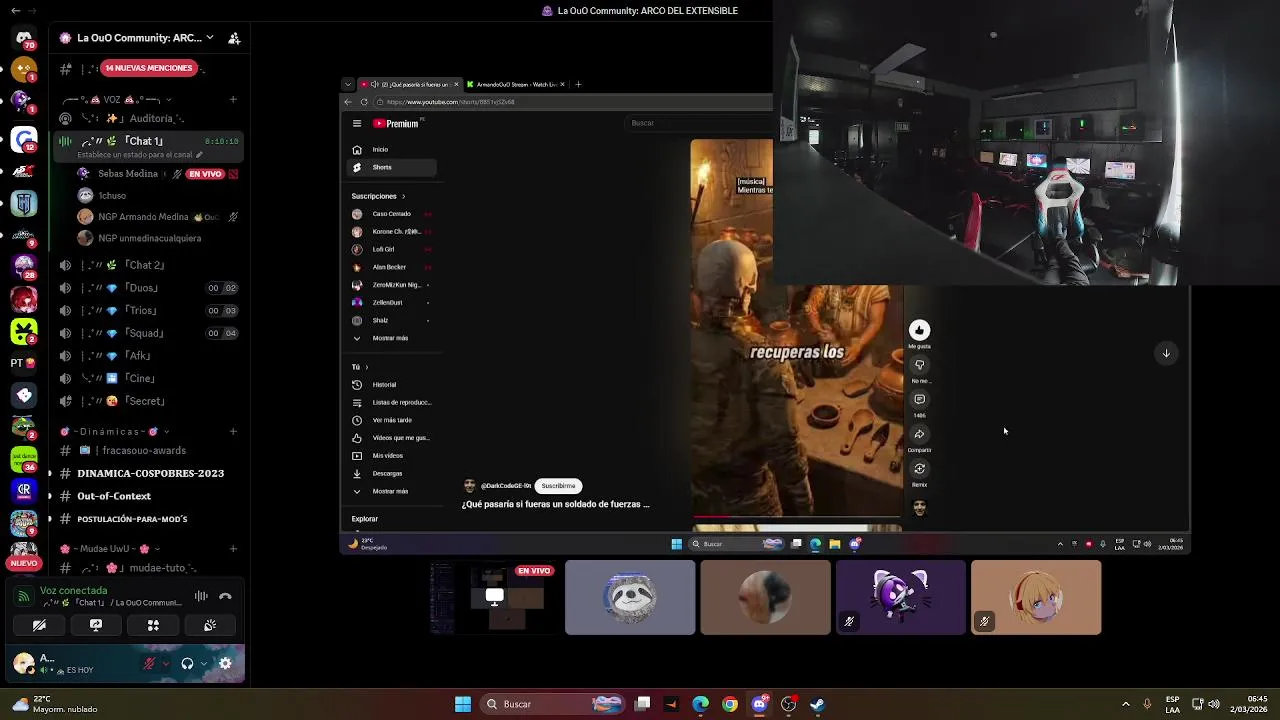Open headphone output options arrow
Viewport: 1280px width, 720px height.
pos(204,663)
